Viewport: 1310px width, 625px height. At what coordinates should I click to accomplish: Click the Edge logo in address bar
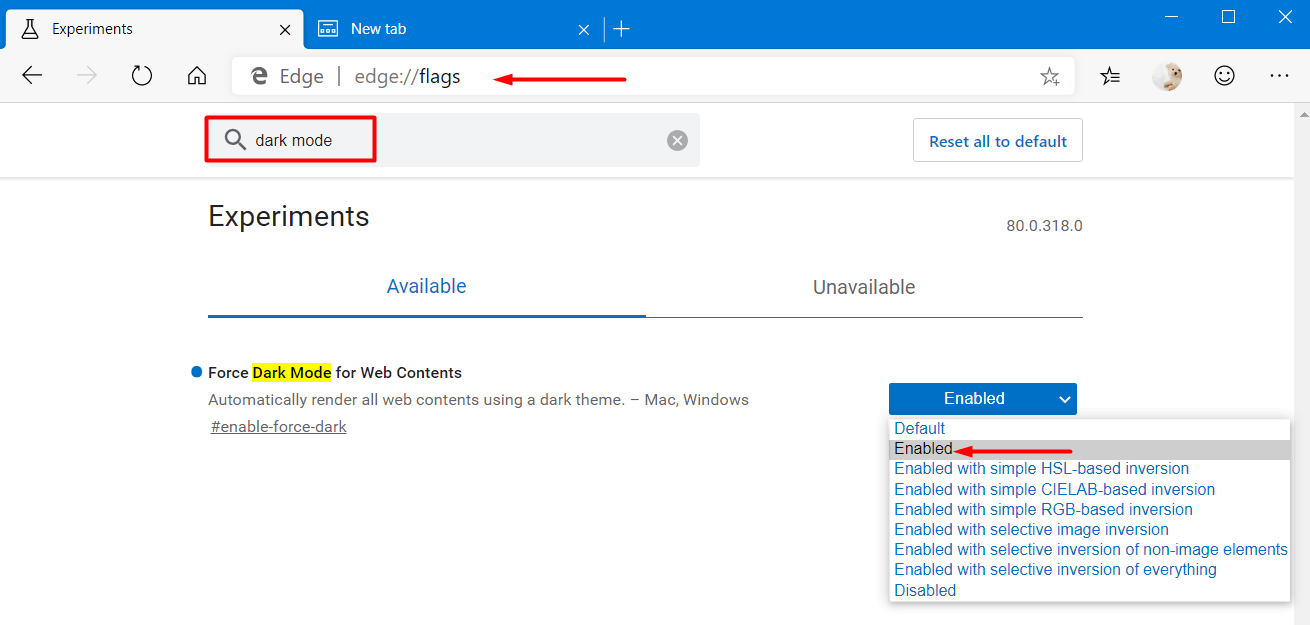click(x=260, y=76)
